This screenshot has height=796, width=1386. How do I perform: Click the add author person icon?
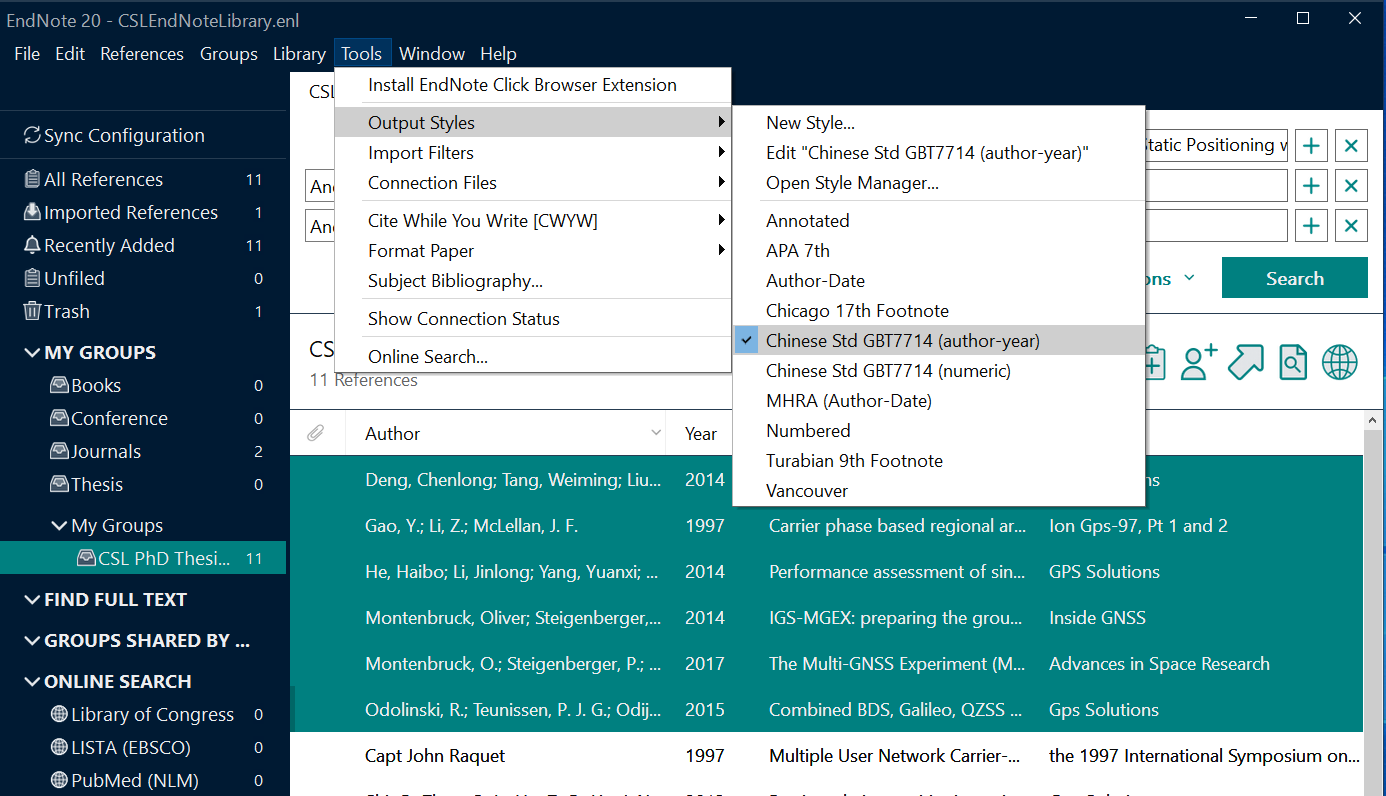(x=1198, y=362)
